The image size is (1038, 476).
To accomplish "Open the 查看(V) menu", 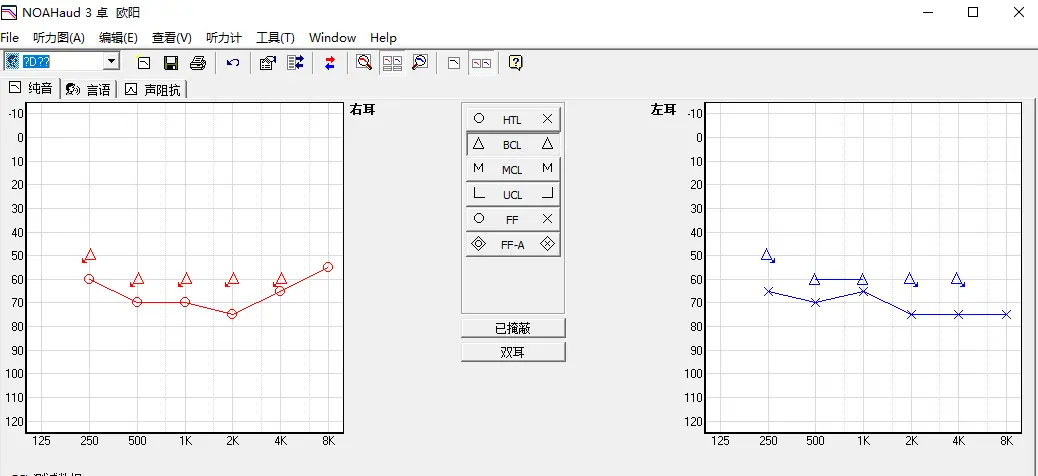I will pyautogui.click(x=171, y=38).
